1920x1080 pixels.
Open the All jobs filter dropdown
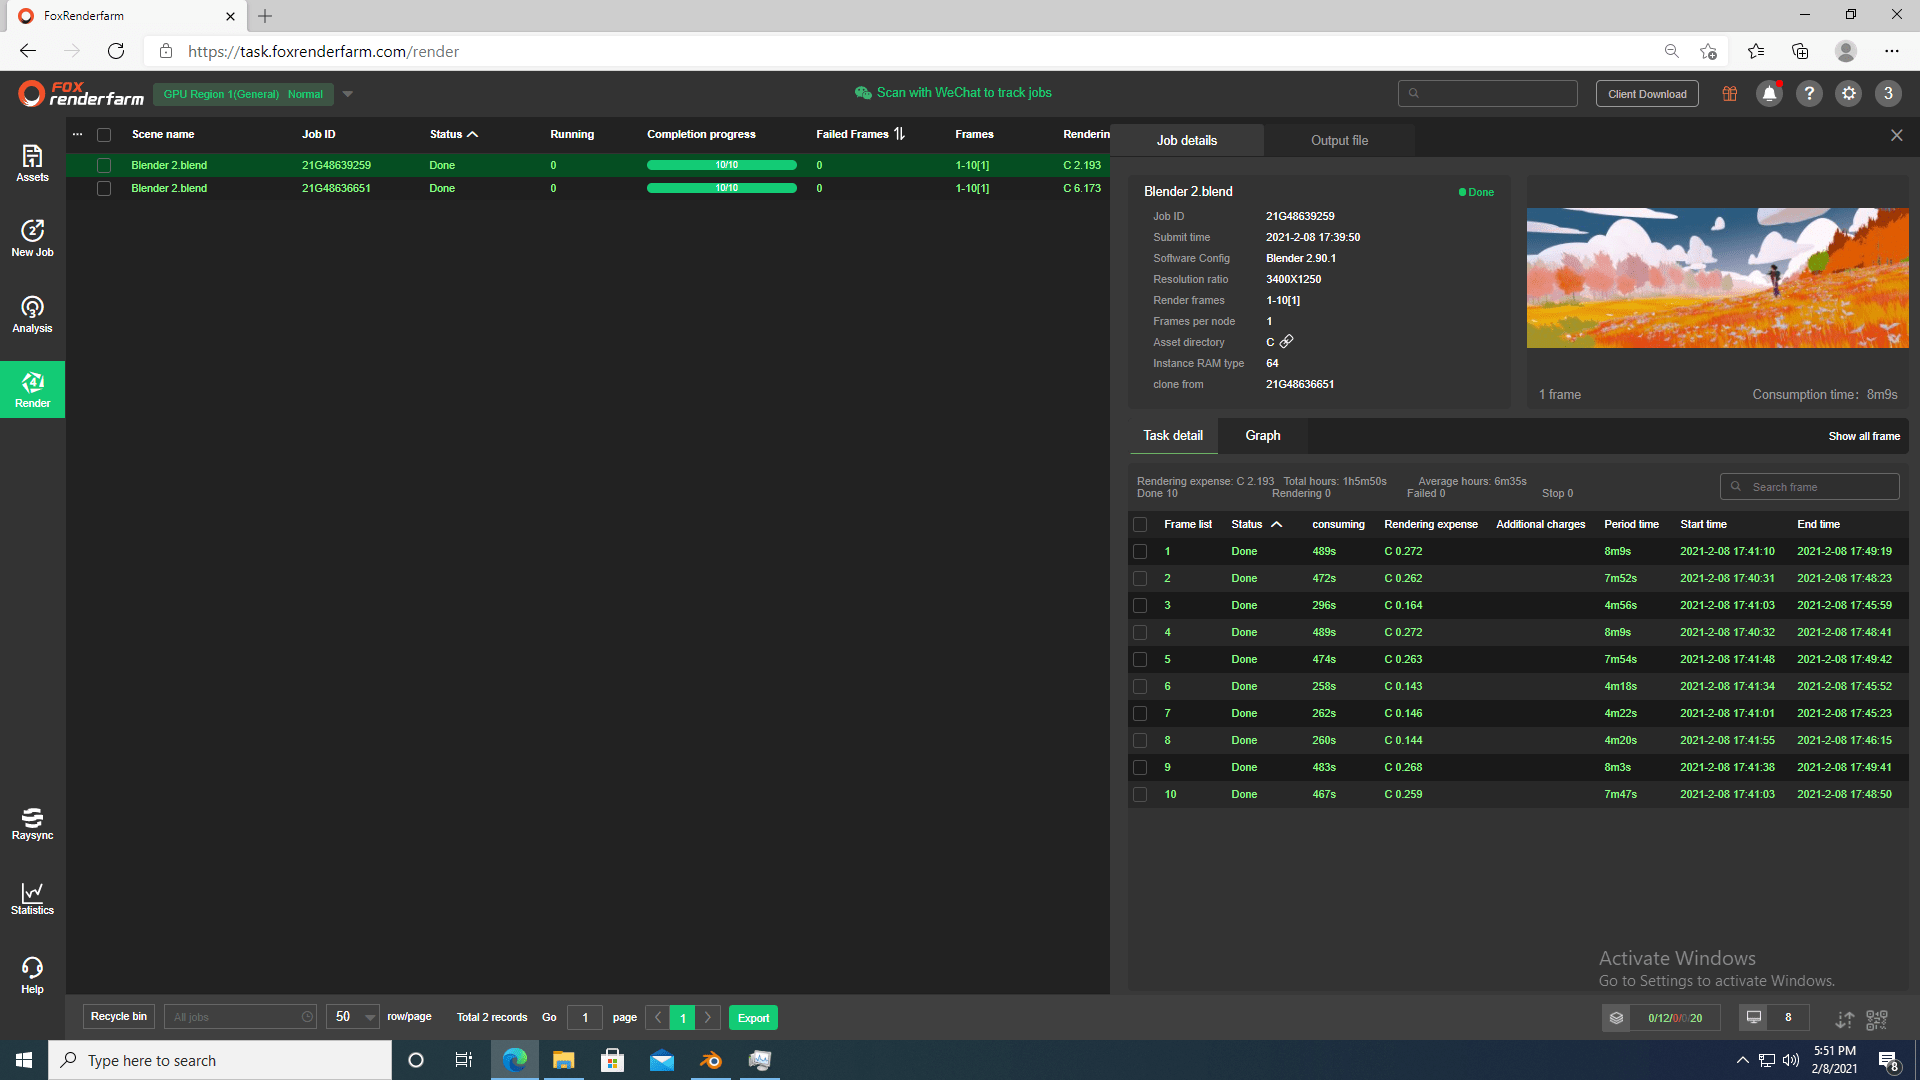point(240,1017)
